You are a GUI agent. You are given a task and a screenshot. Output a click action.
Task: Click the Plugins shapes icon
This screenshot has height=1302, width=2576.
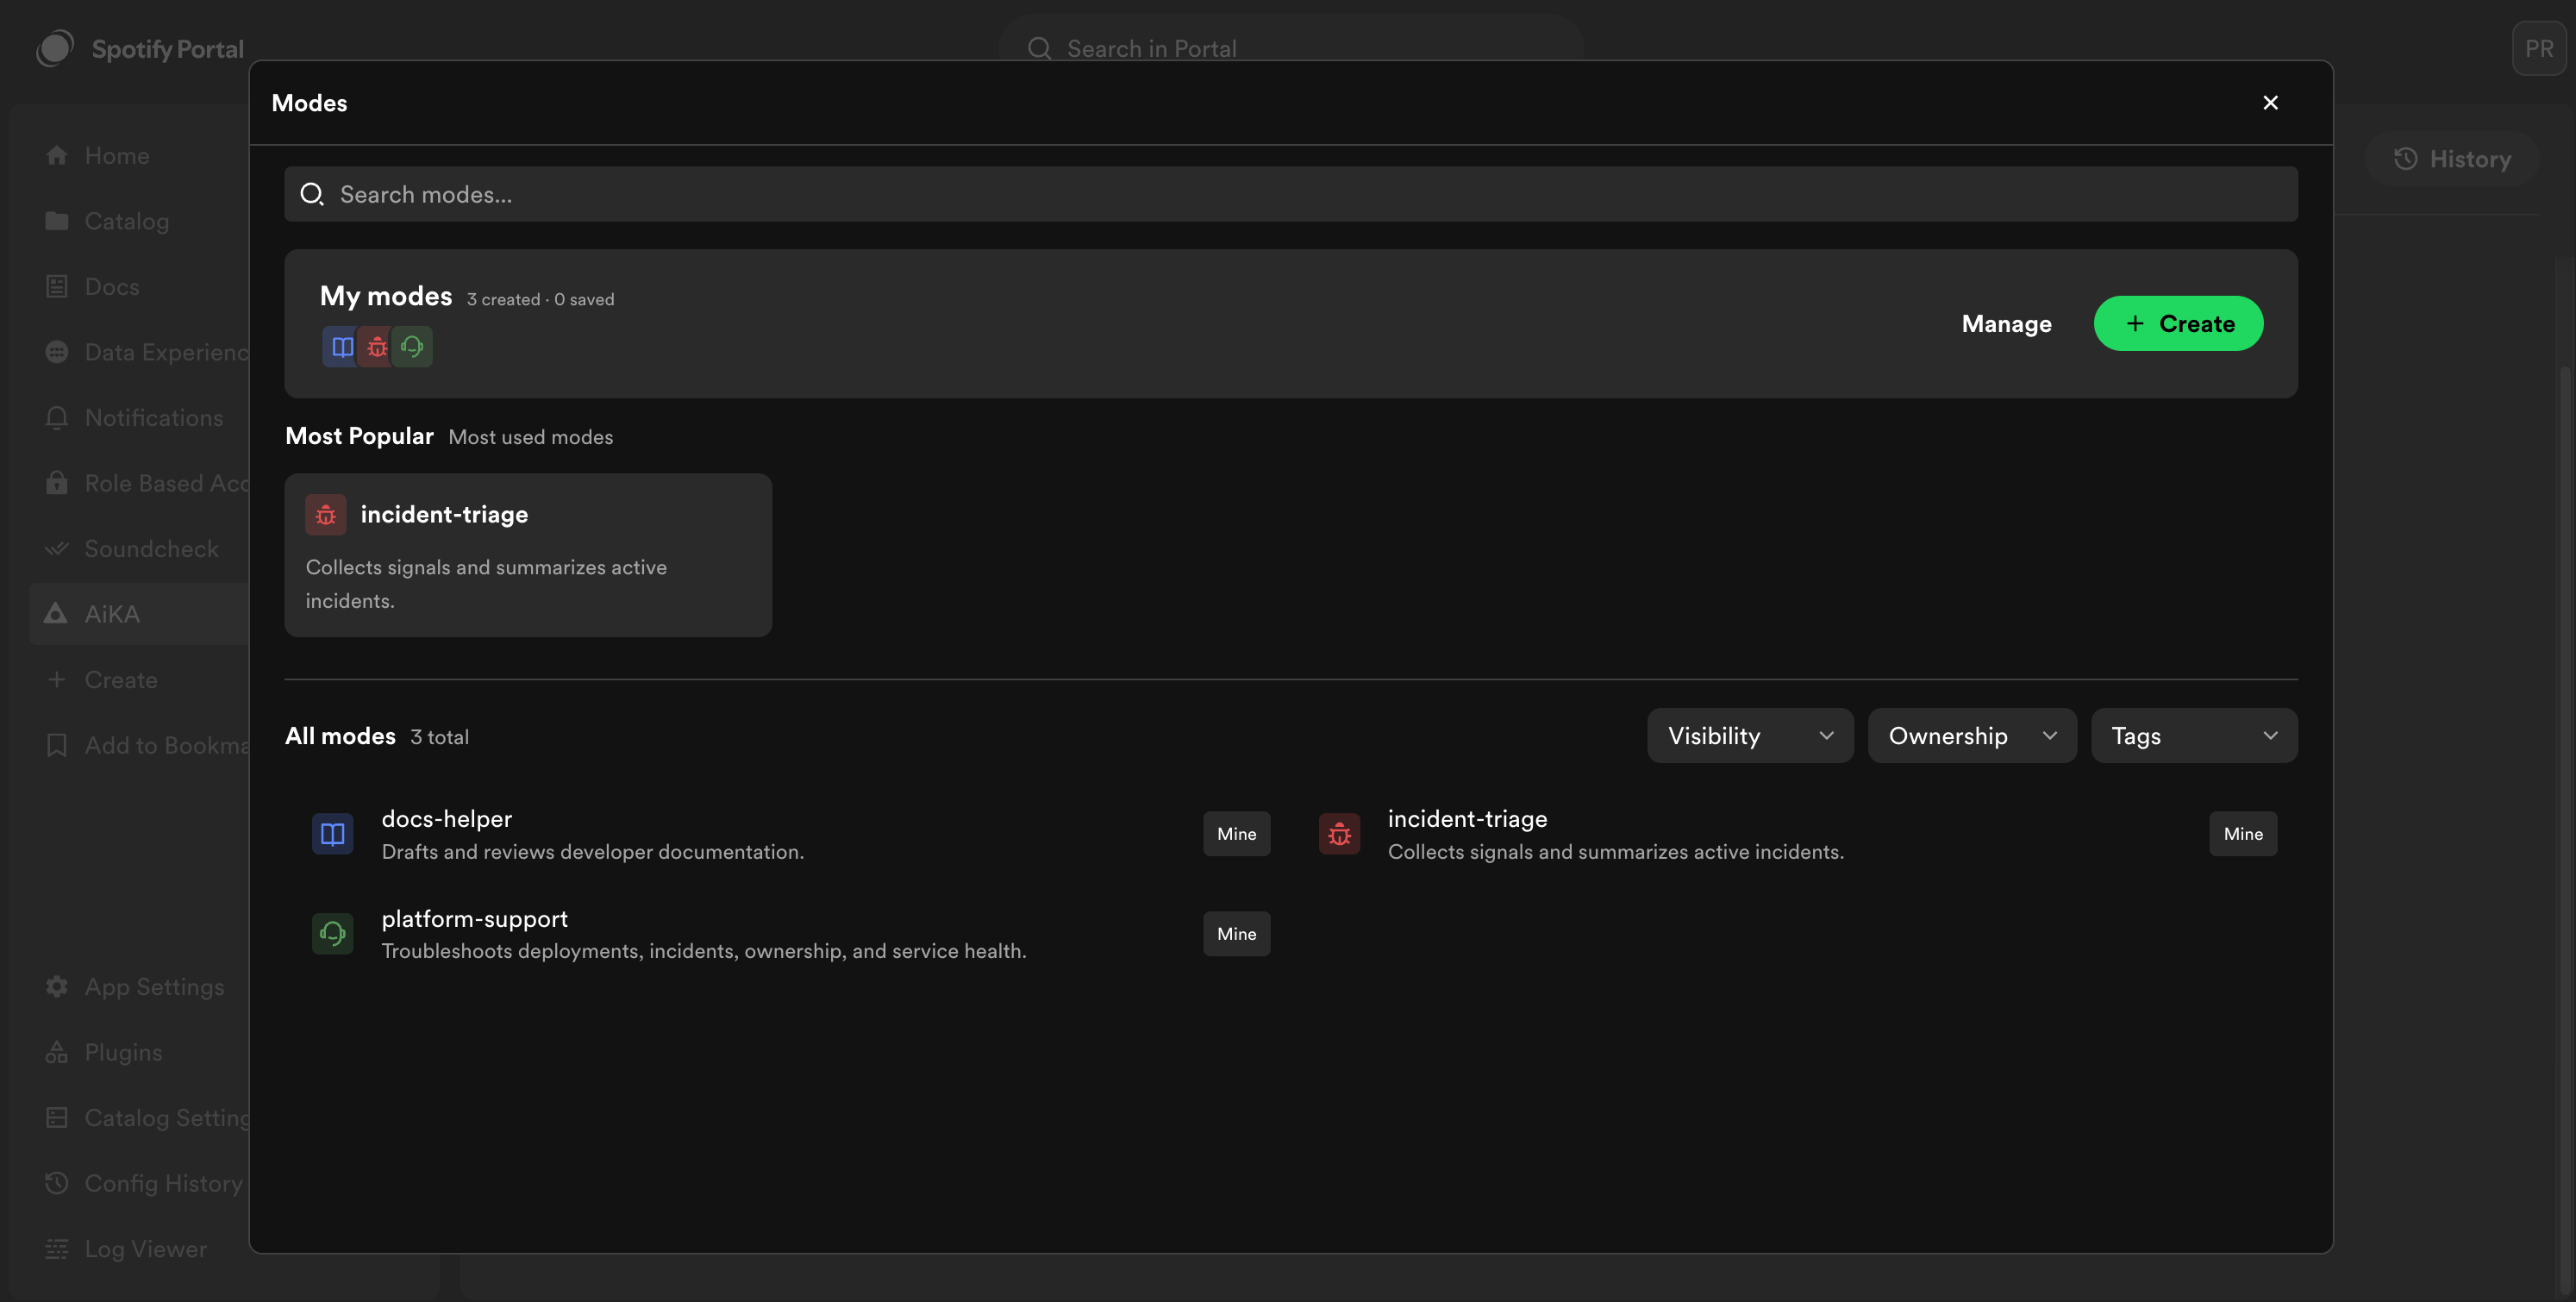57,1053
